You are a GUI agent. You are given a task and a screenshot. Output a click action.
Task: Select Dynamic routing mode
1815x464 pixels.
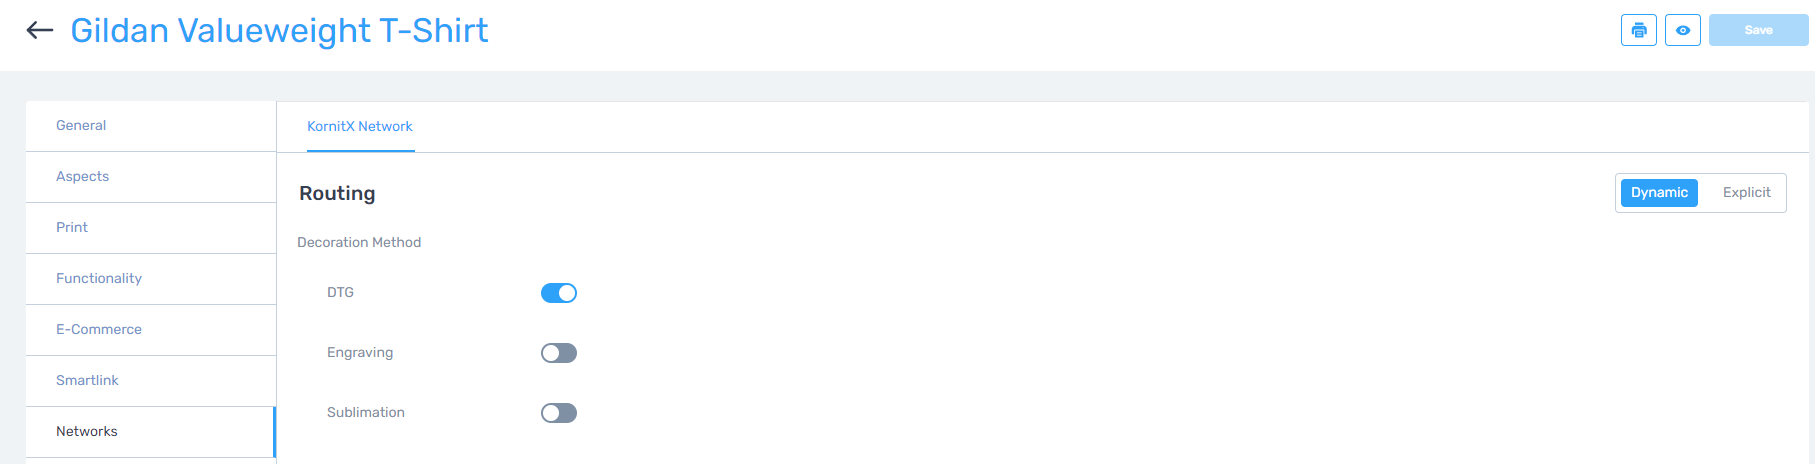pyautogui.click(x=1659, y=193)
